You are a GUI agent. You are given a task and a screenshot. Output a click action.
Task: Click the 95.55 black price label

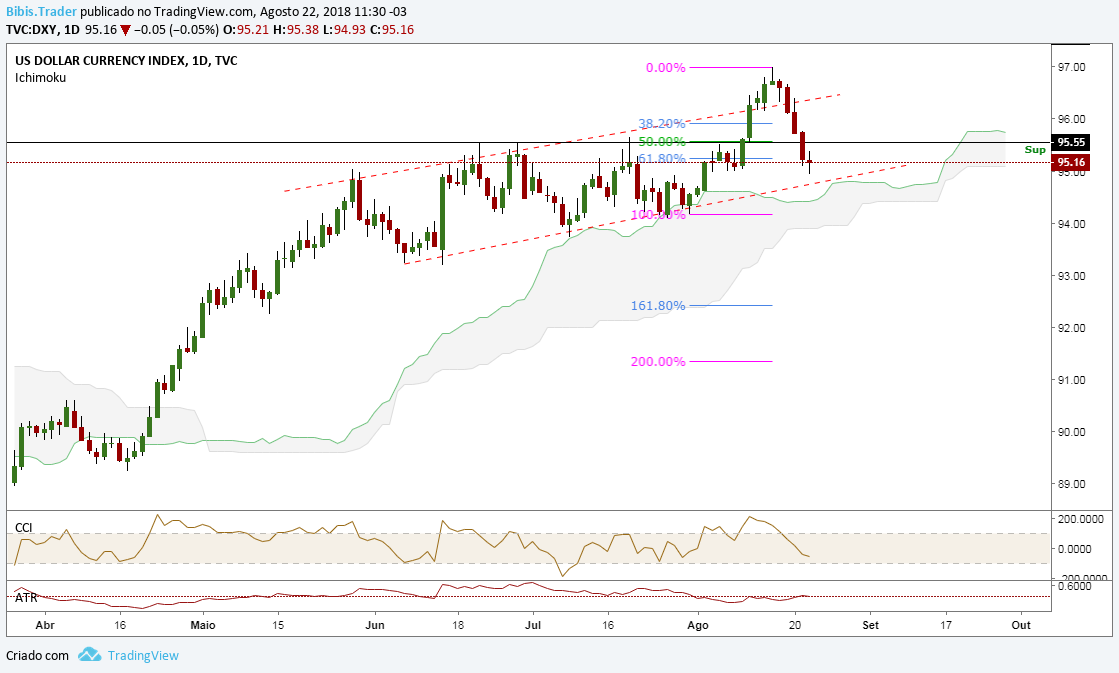1070,142
